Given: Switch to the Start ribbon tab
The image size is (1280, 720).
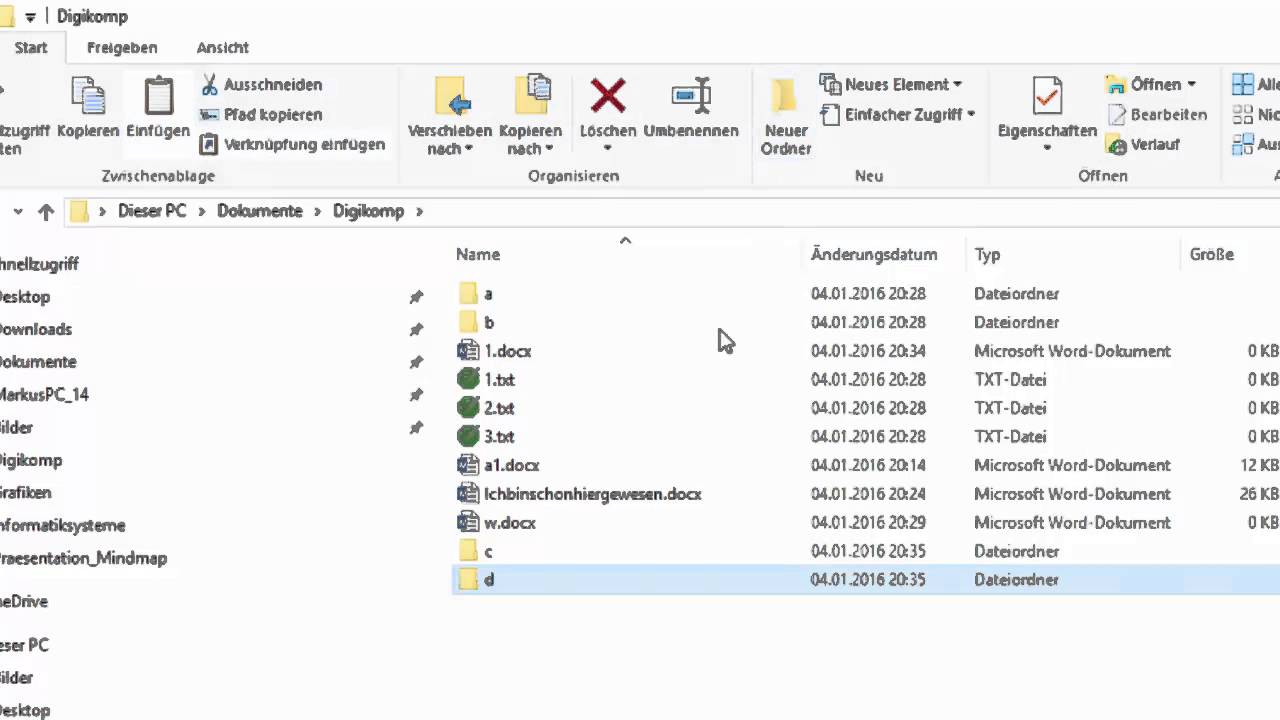Looking at the screenshot, I should (x=30, y=47).
